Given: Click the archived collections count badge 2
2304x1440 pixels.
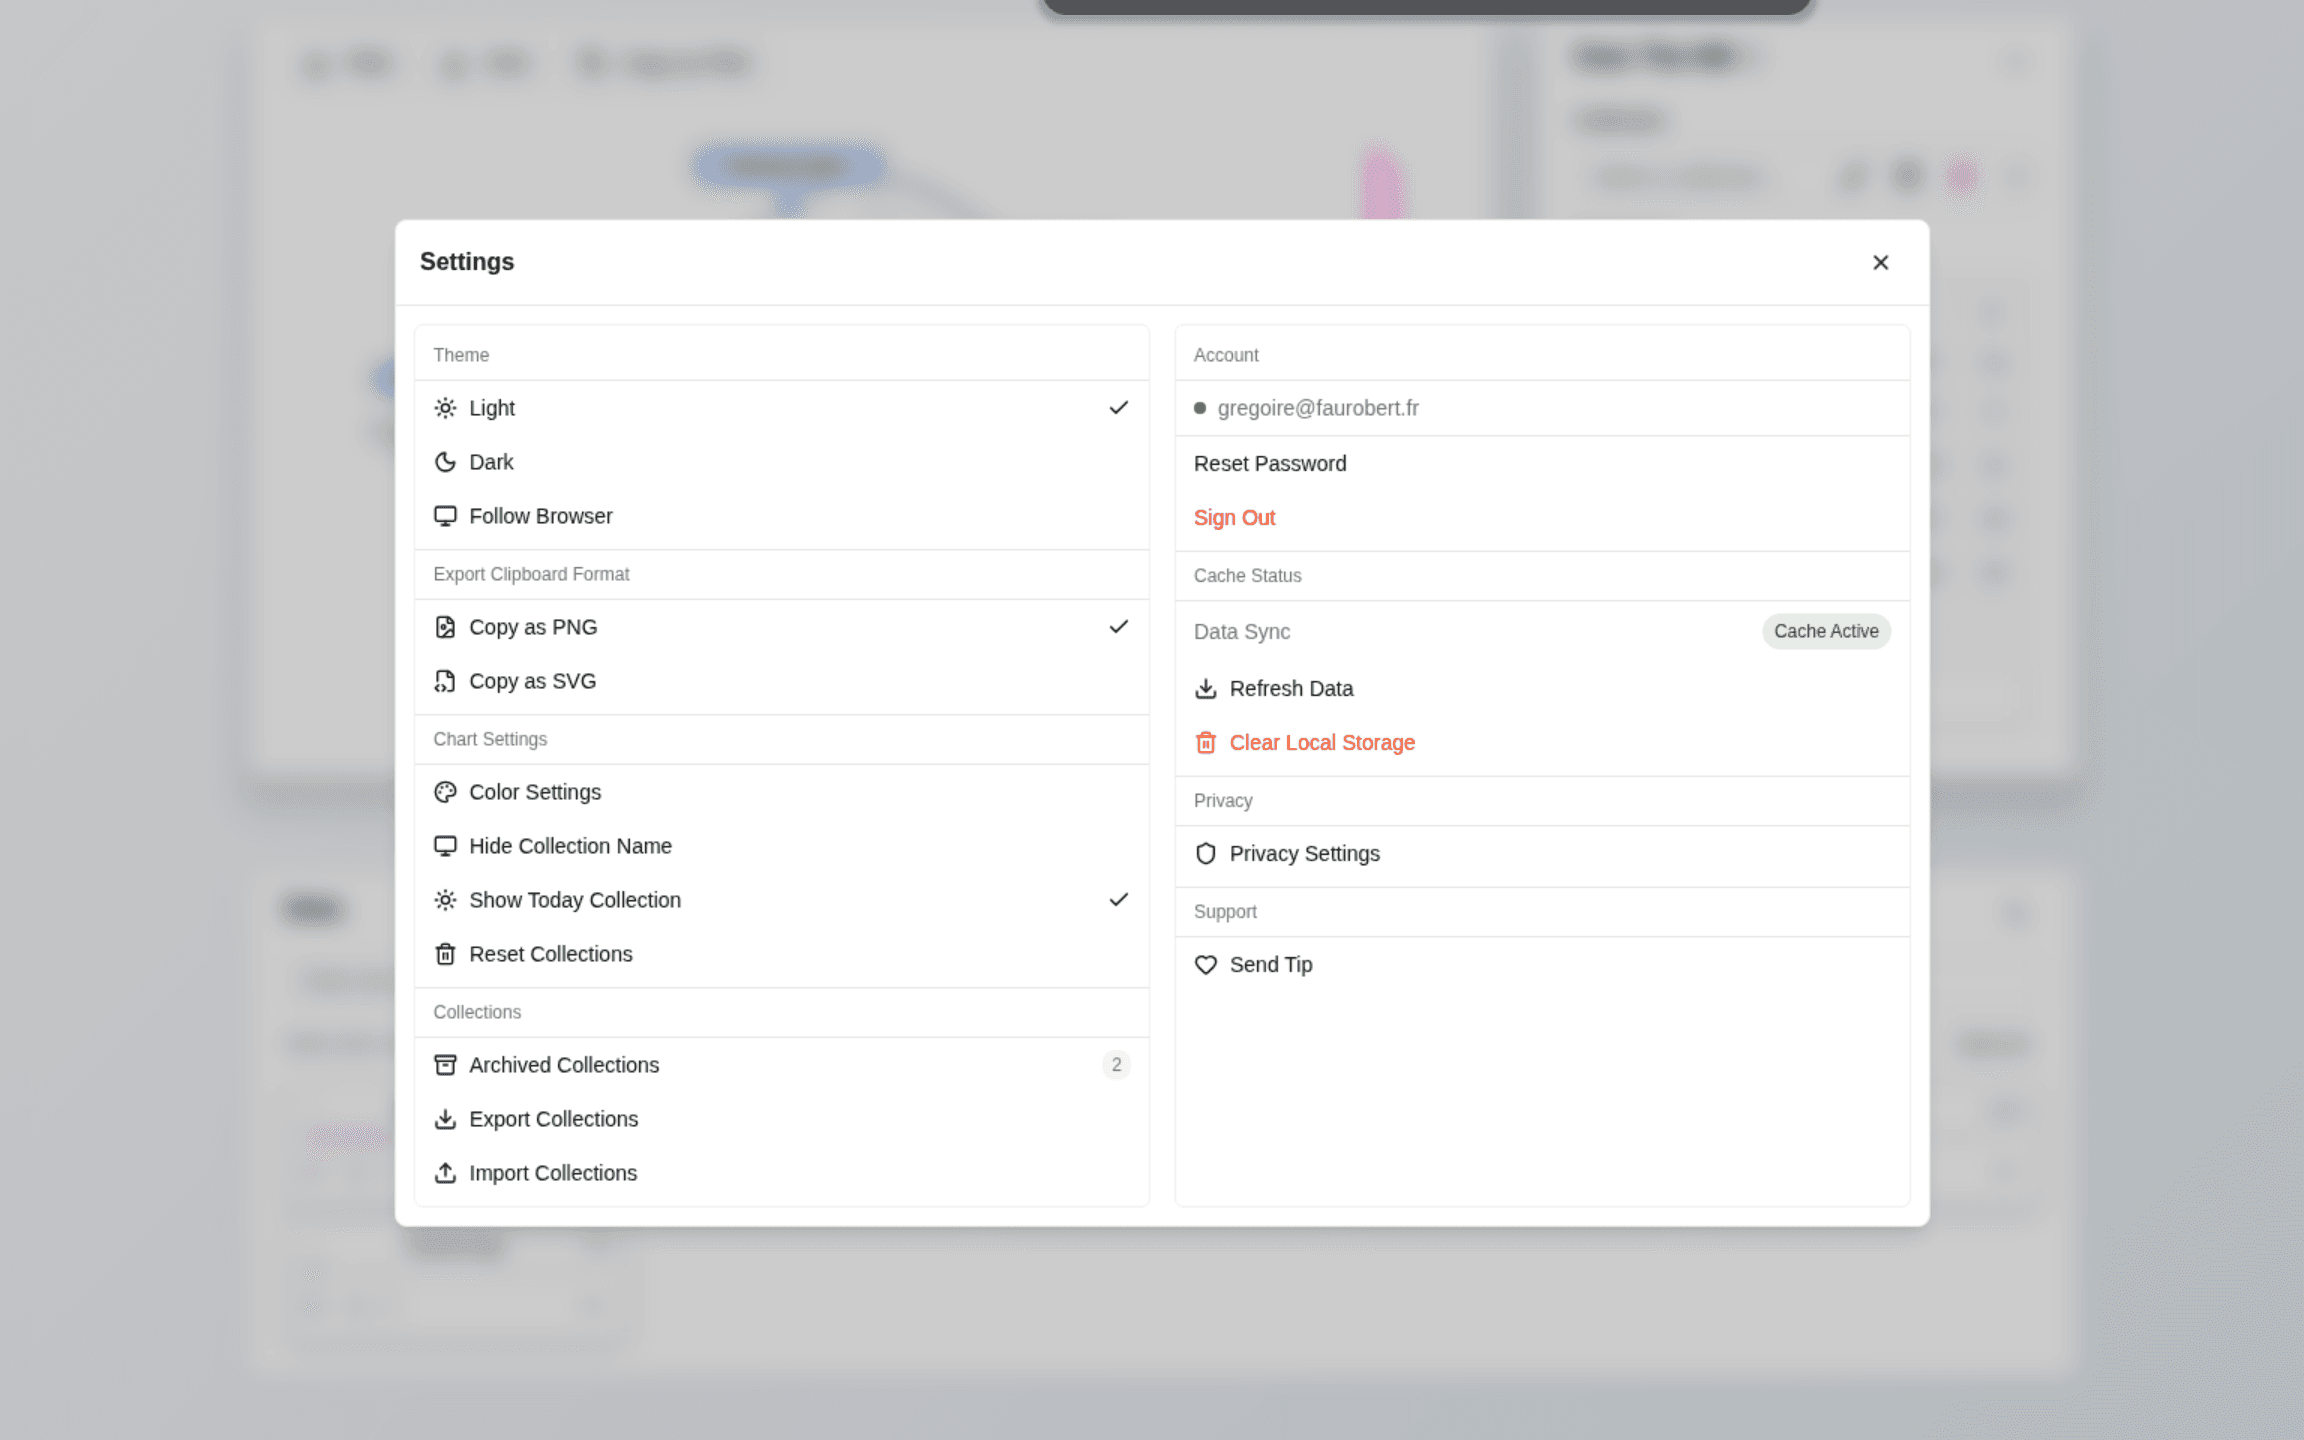Looking at the screenshot, I should 1116,1065.
